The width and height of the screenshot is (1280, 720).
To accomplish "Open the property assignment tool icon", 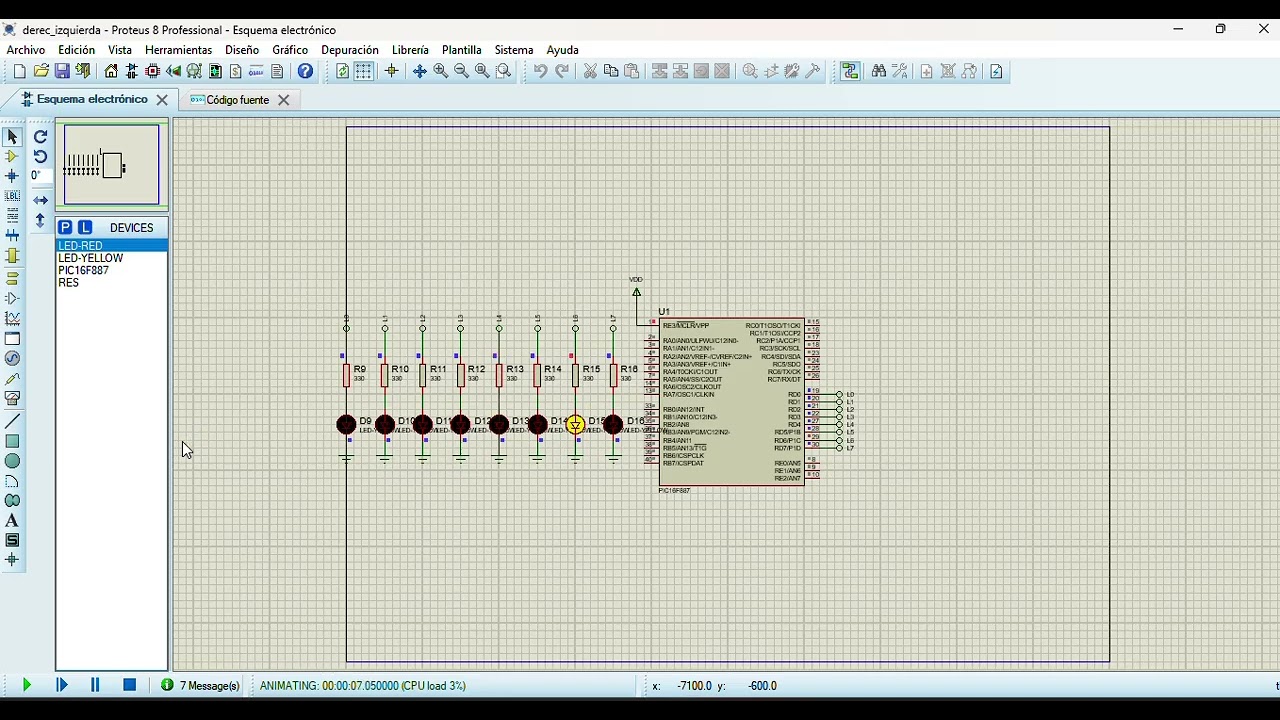I will tap(900, 71).
